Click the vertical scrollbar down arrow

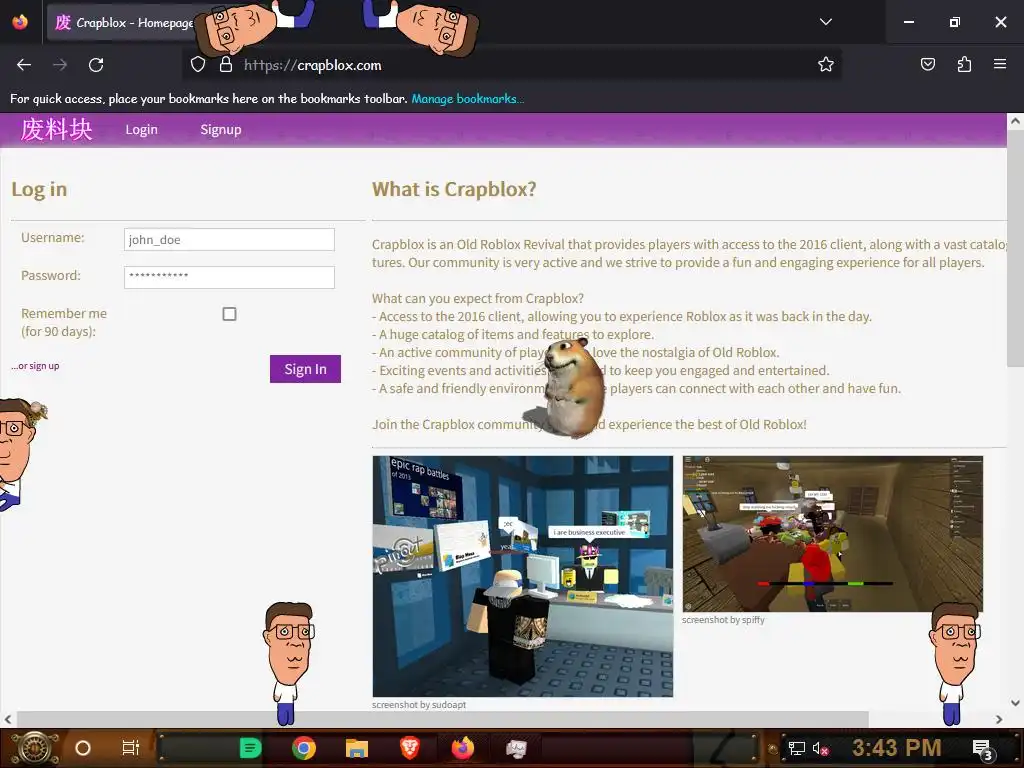[1015, 703]
